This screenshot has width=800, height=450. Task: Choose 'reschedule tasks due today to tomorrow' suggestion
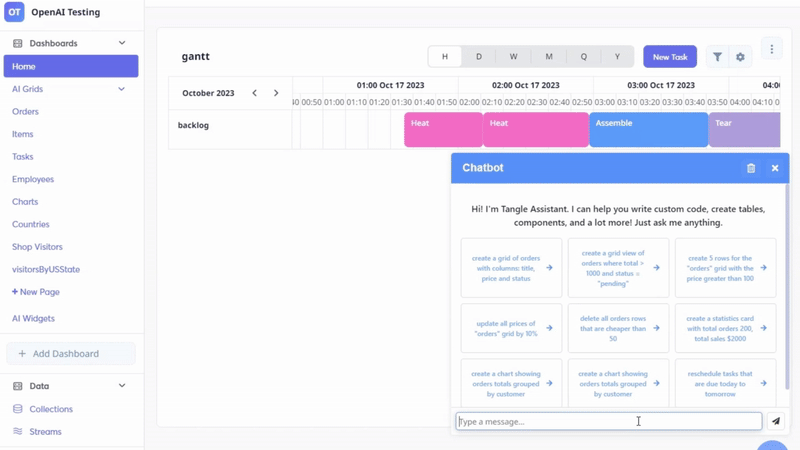(726, 383)
